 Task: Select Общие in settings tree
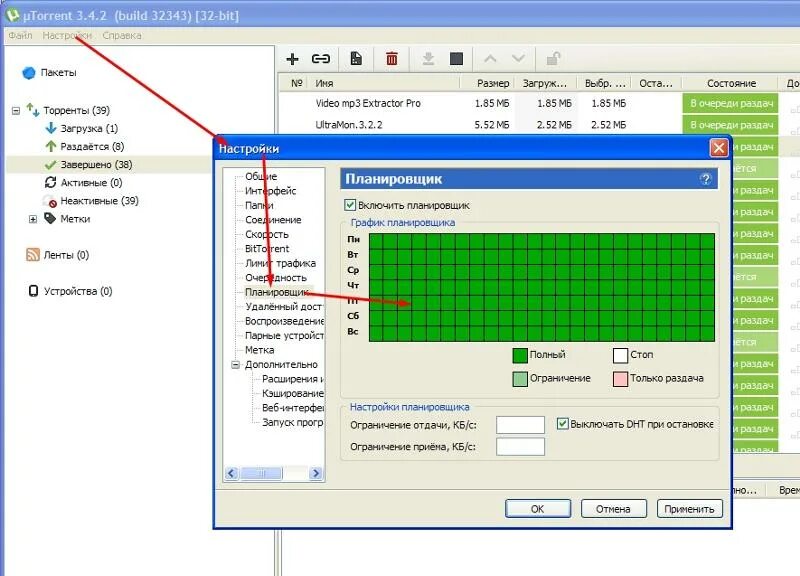[x=261, y=177]
